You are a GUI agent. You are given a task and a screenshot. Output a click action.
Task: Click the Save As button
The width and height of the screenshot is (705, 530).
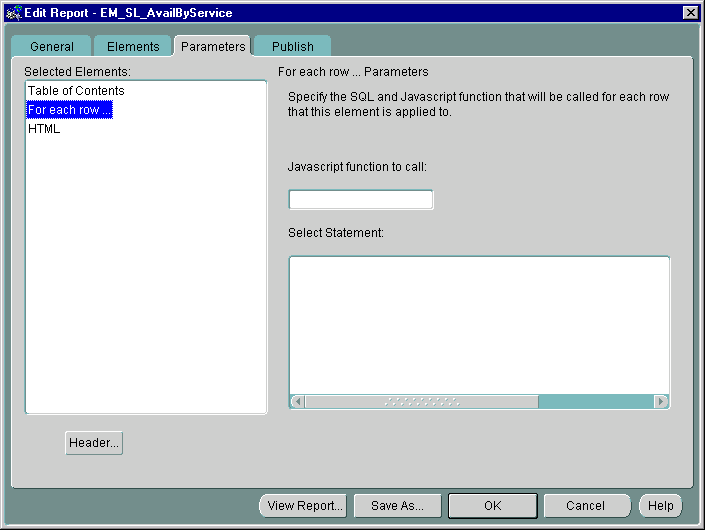(x=397, y=506)
